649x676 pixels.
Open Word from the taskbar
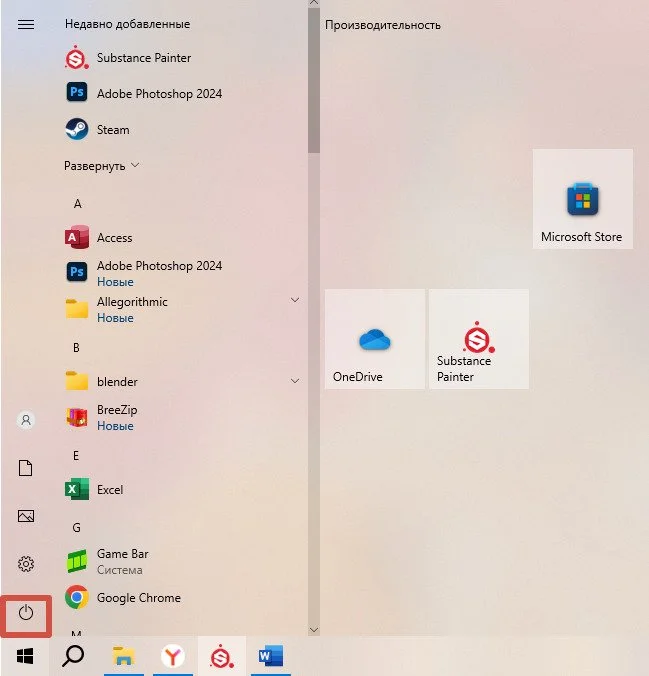271,656
